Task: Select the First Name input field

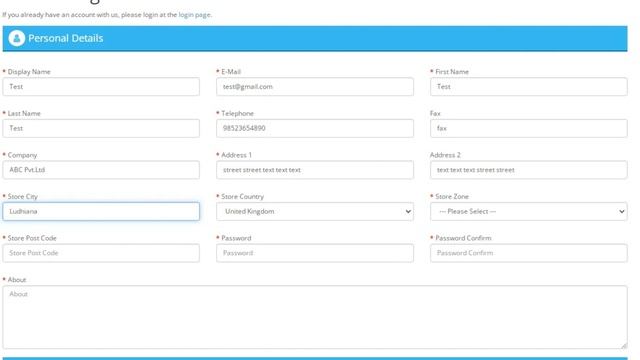Action: coord(529,87)
